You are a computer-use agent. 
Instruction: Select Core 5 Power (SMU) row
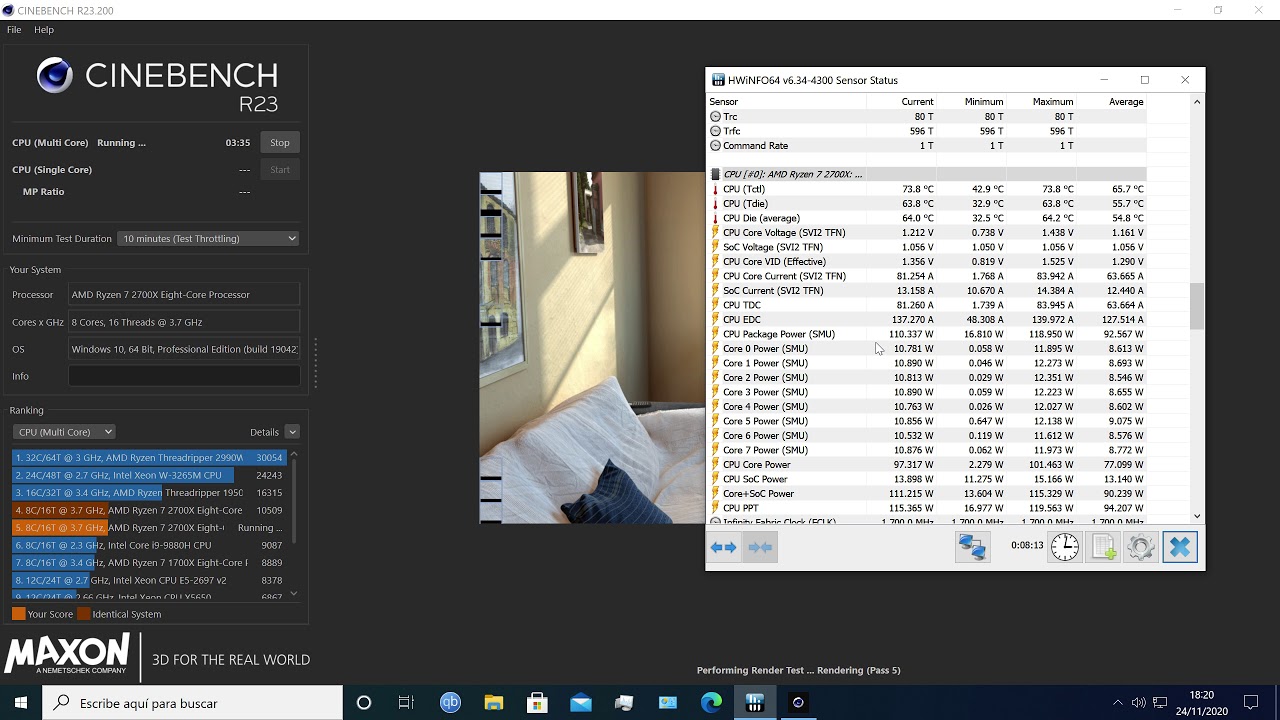(x=927, y=421)
